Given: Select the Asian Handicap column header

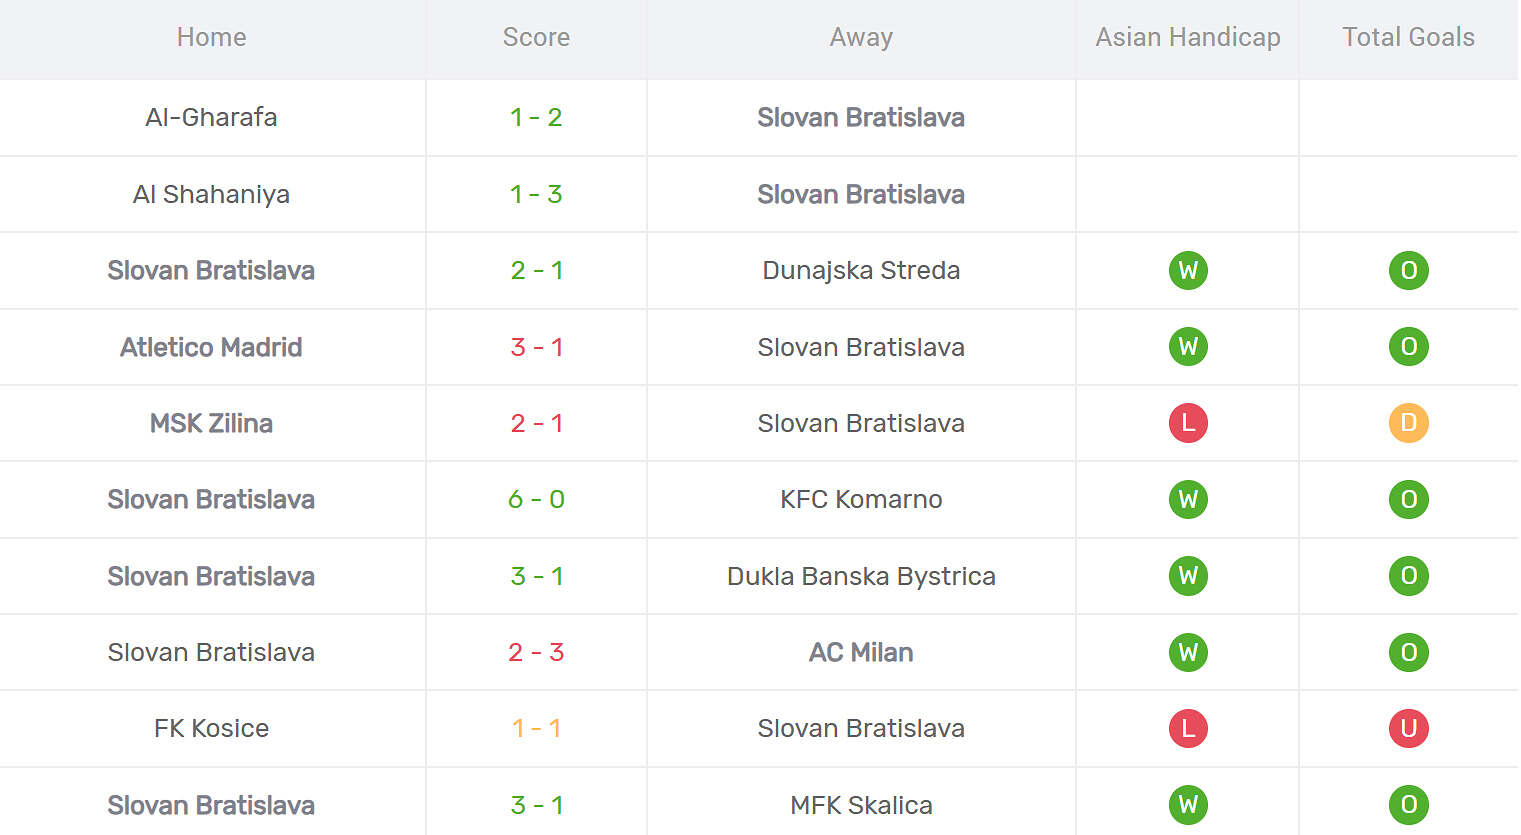Looking at the screenshot, I should [1188, 37].
